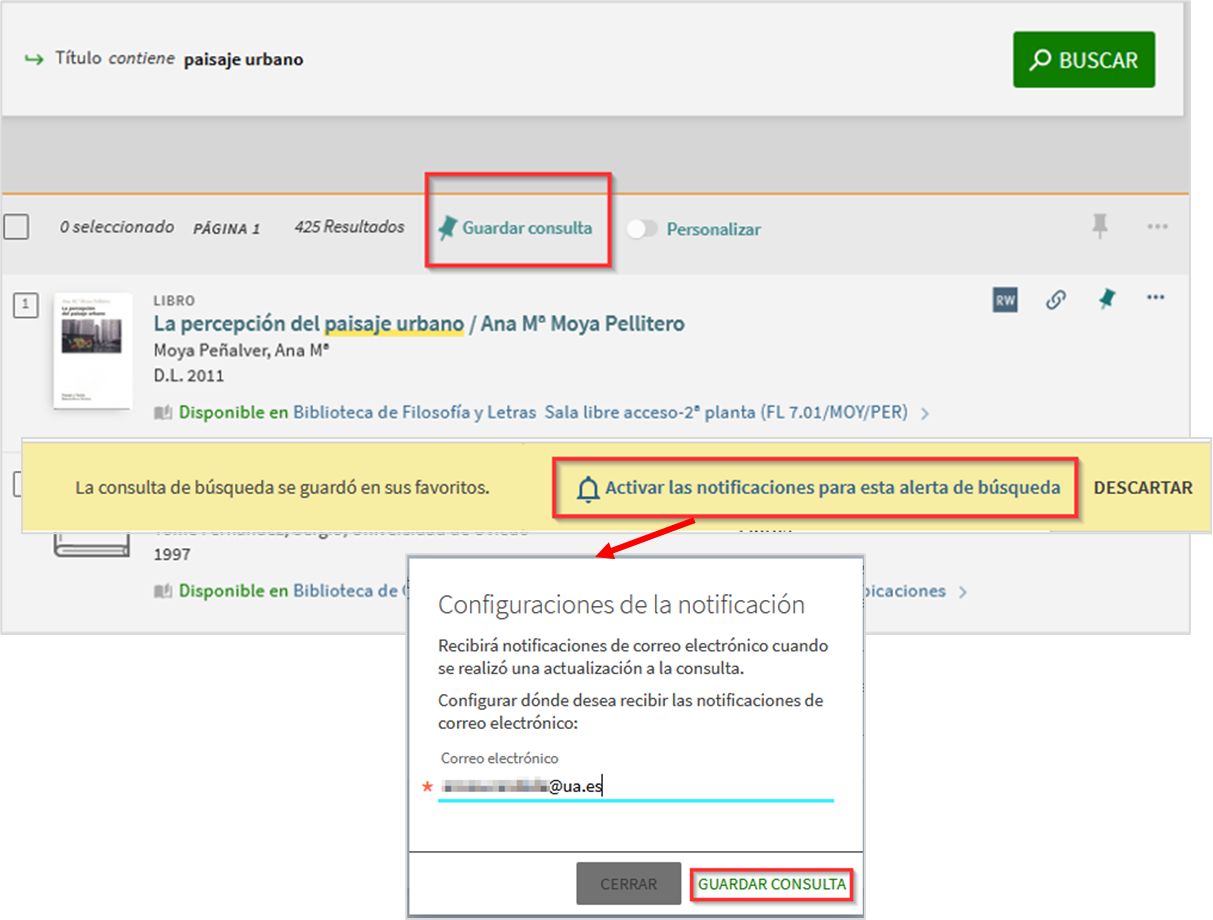
Task: Dismiss the banner with DESCARTAR
Action: (x=1143, y=488)
